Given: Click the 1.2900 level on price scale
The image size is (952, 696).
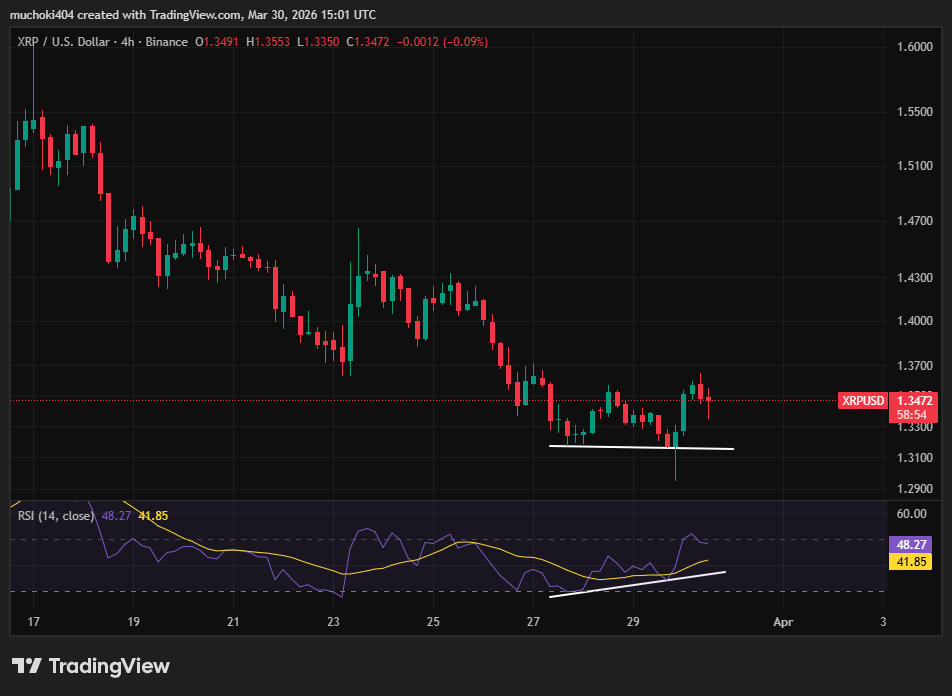Looking at the screenshot, I should pos(915,489).
